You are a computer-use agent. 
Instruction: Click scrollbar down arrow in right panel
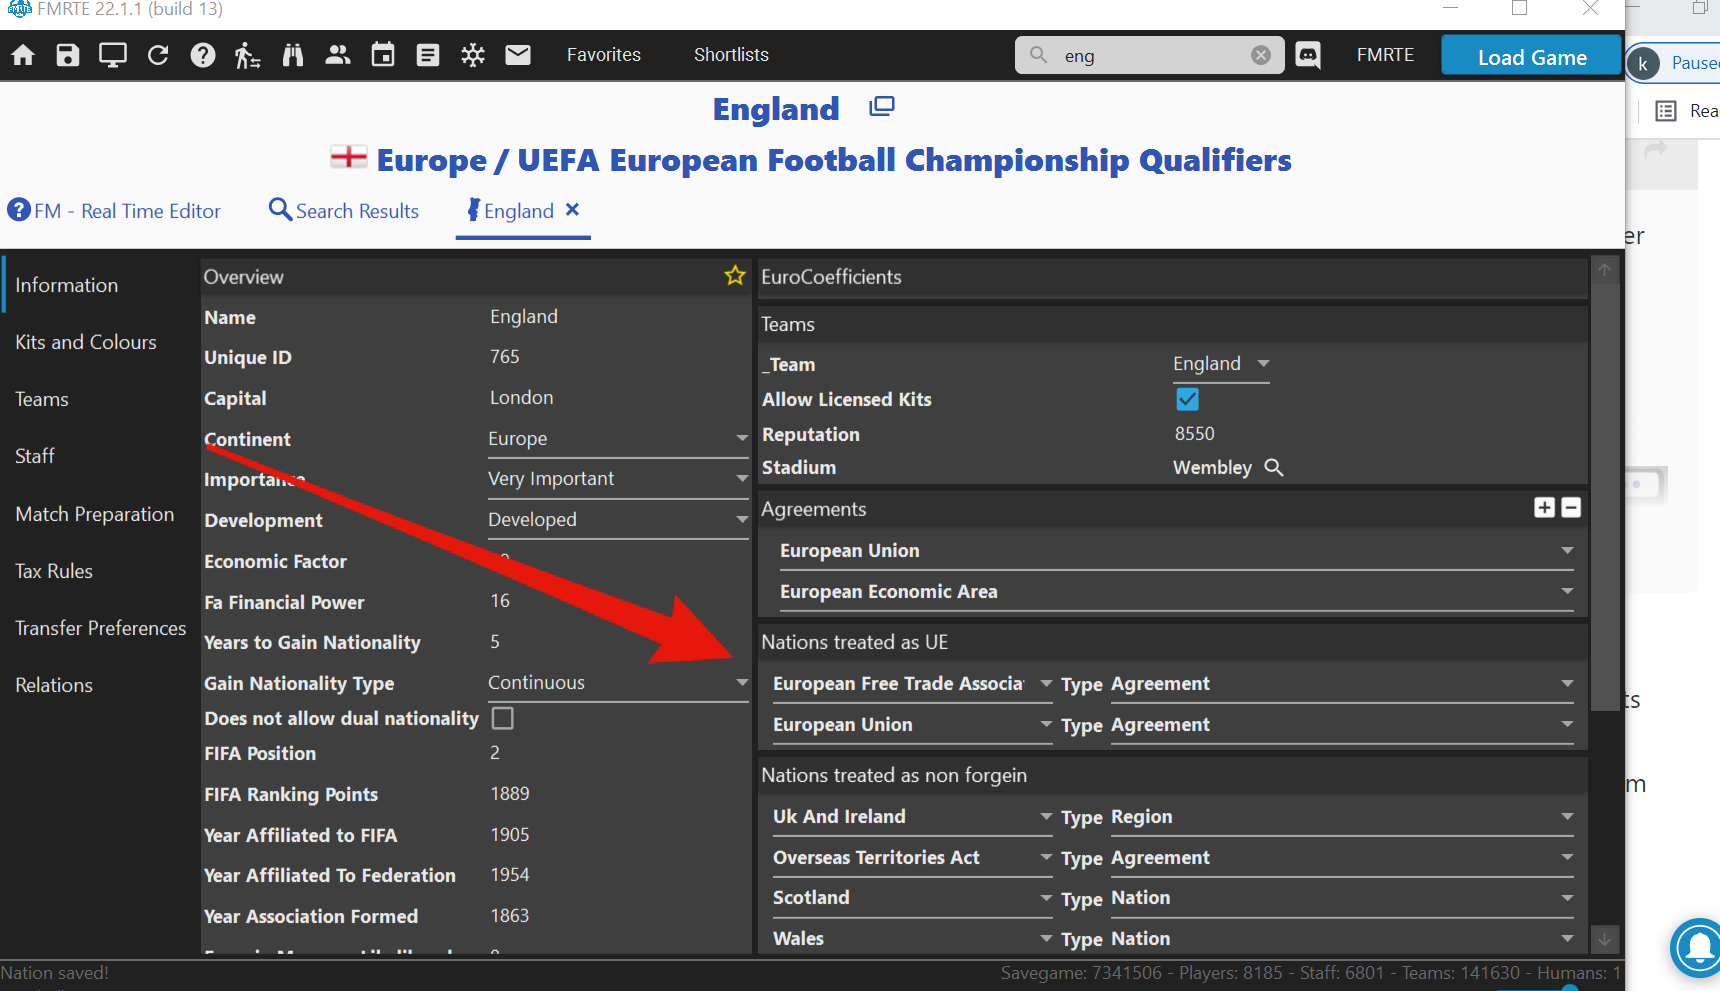[x=1605, y=939]
